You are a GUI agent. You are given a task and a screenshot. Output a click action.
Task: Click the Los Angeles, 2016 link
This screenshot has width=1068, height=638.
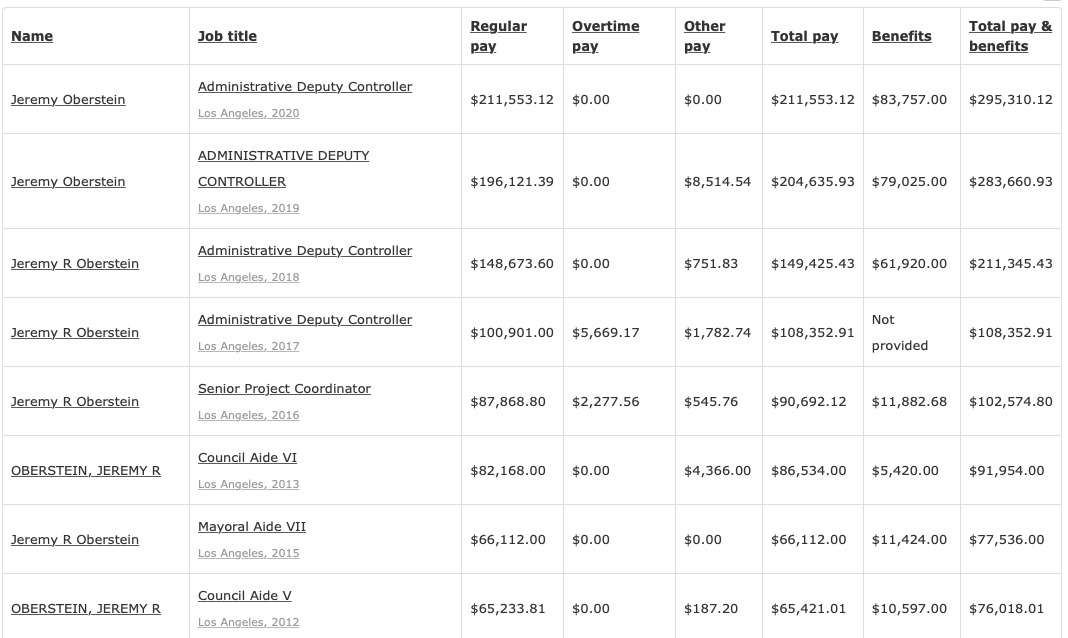(x=248, y=415)
